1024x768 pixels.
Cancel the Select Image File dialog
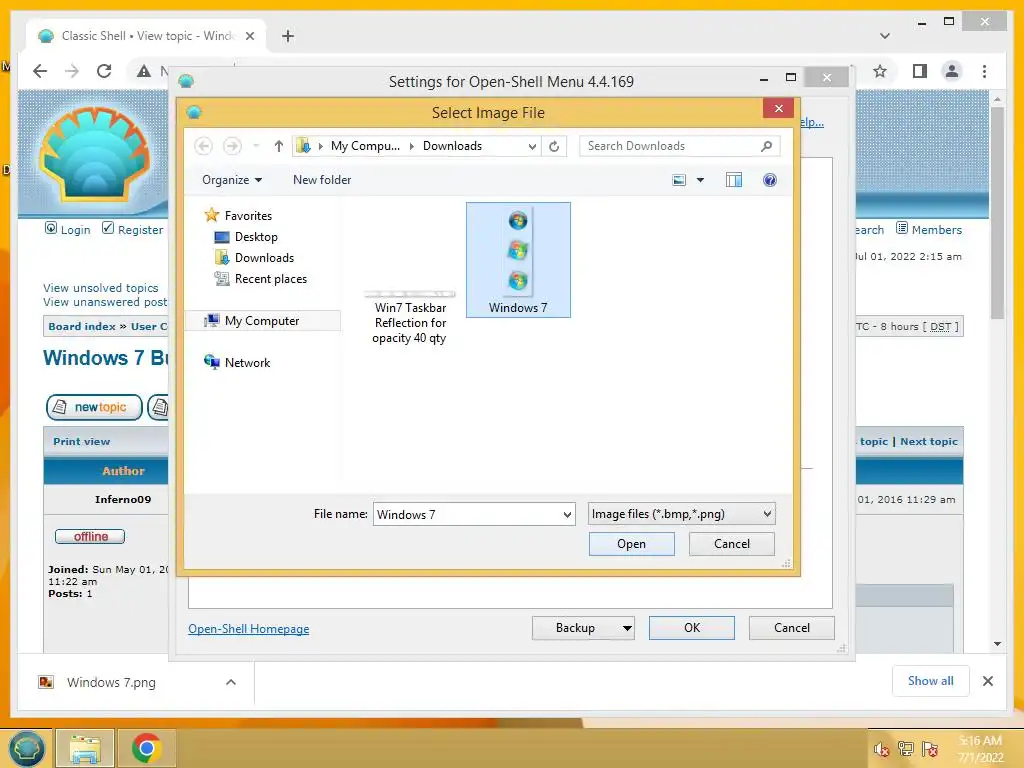[x=731, y=544]
